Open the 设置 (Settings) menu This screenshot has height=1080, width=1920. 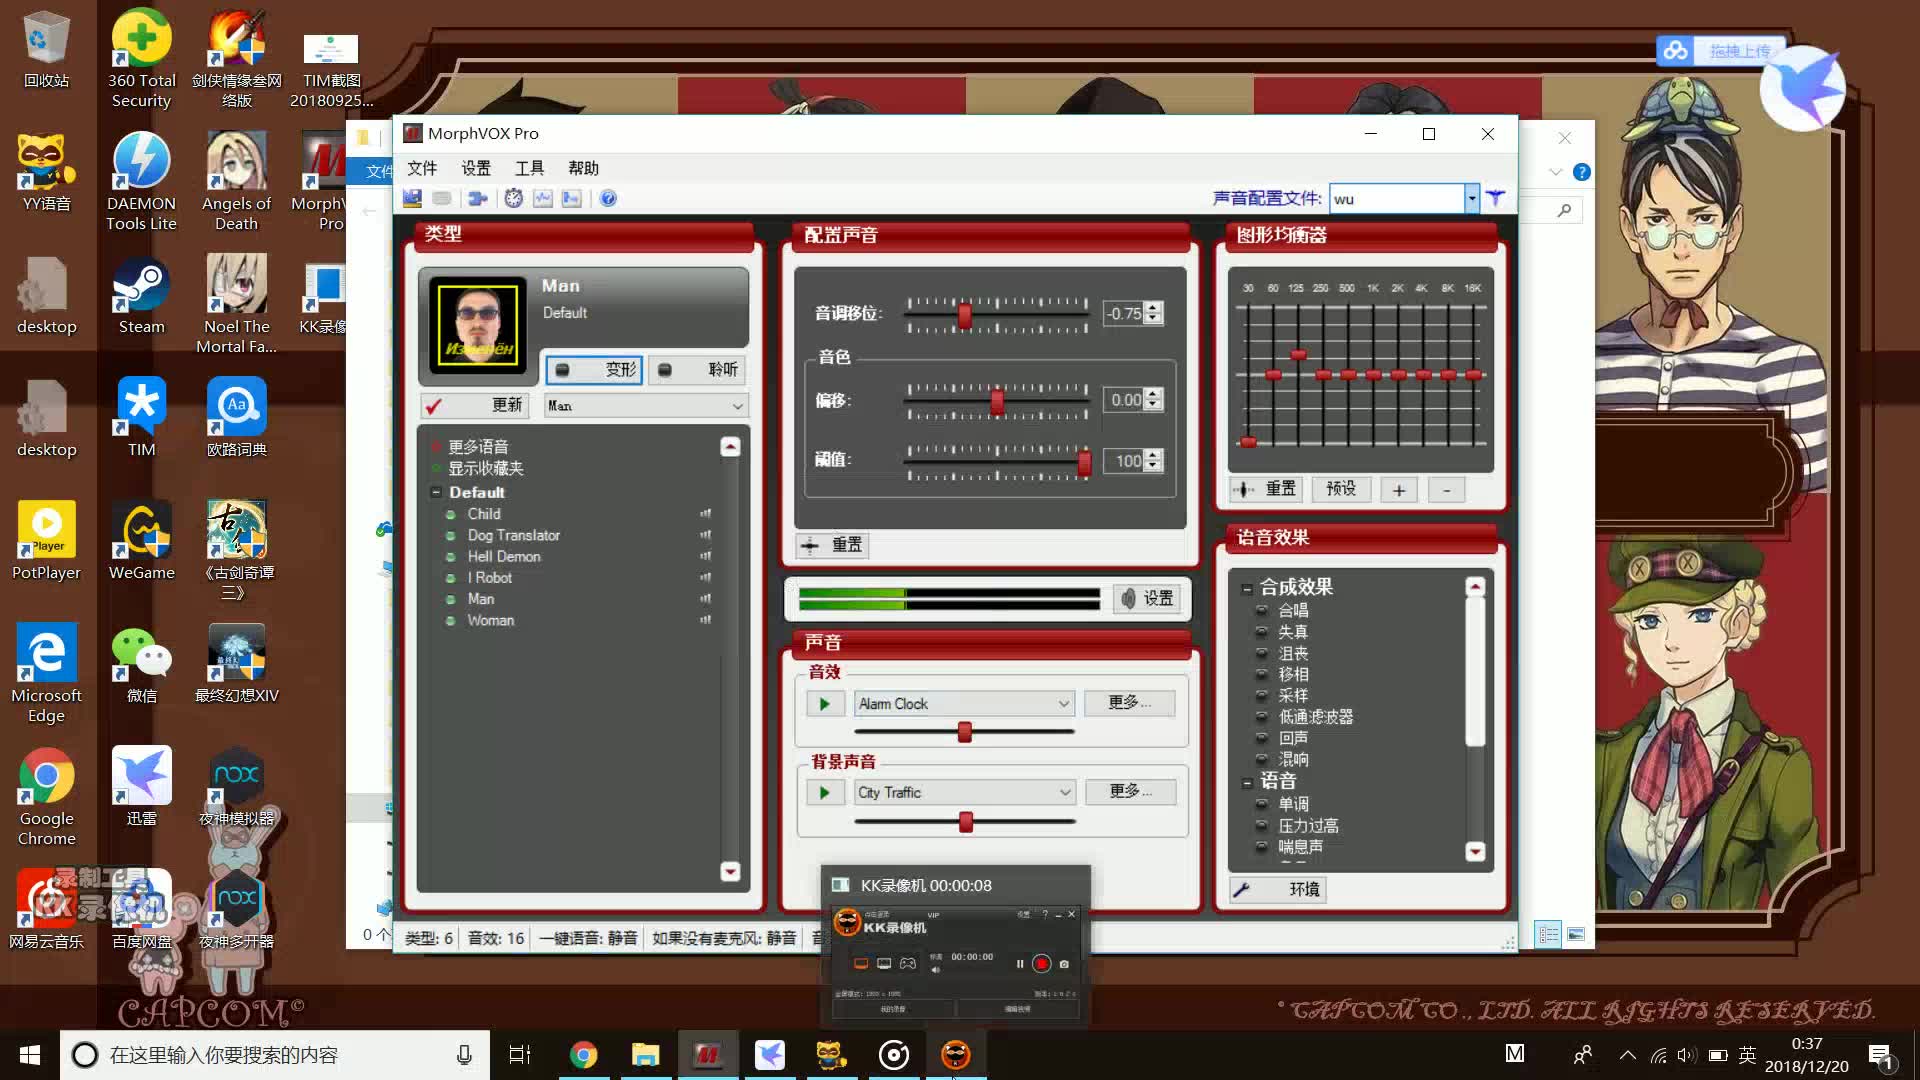tap(475, 168)
